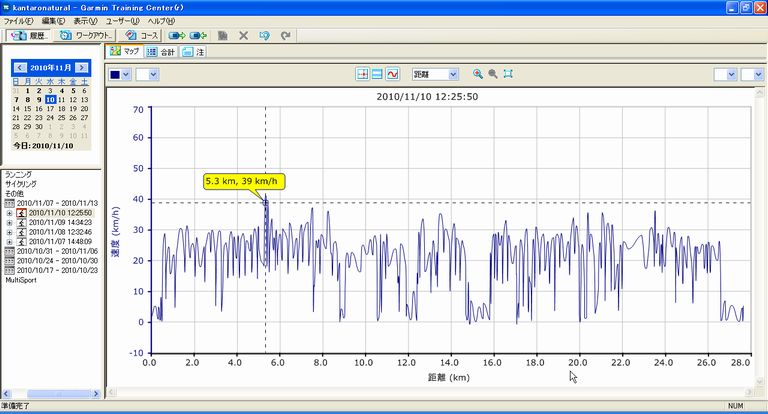Click 今日:2010/11/10 today link
The width and height of the screenshot is (768, 414).
(43, 146)
